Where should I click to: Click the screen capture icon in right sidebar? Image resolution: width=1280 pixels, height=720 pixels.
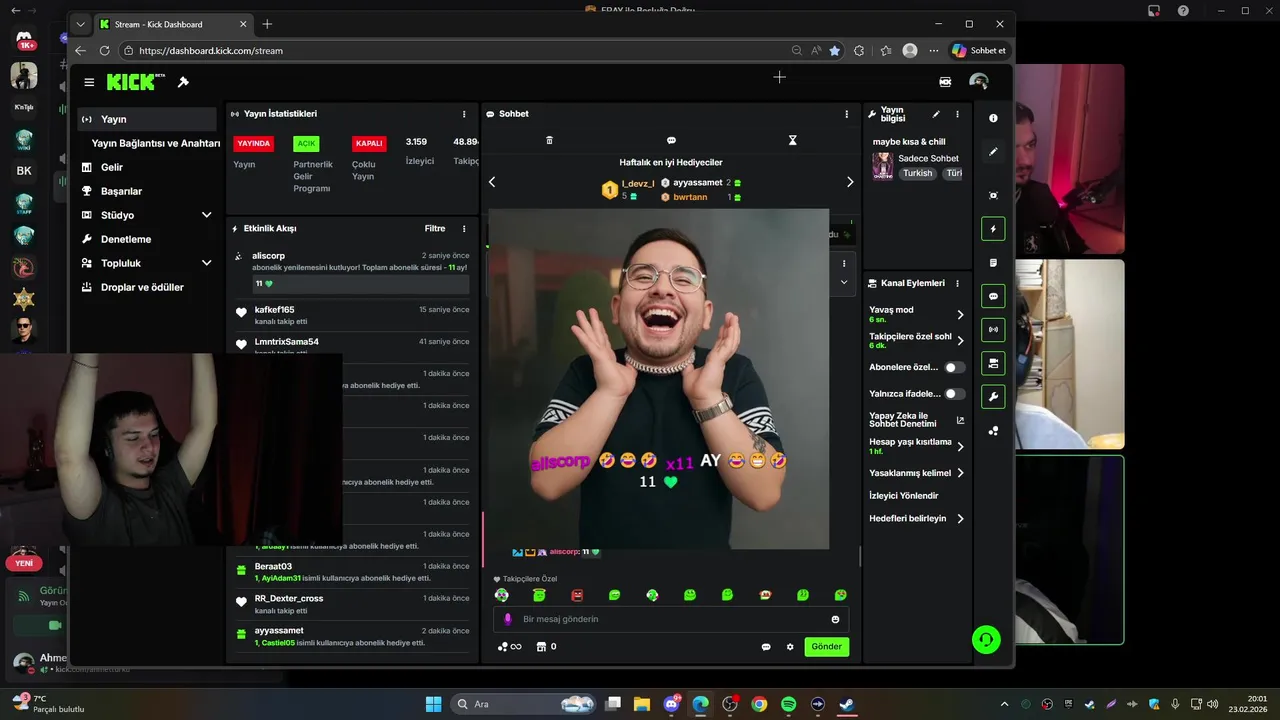click(x=993, y=195)
